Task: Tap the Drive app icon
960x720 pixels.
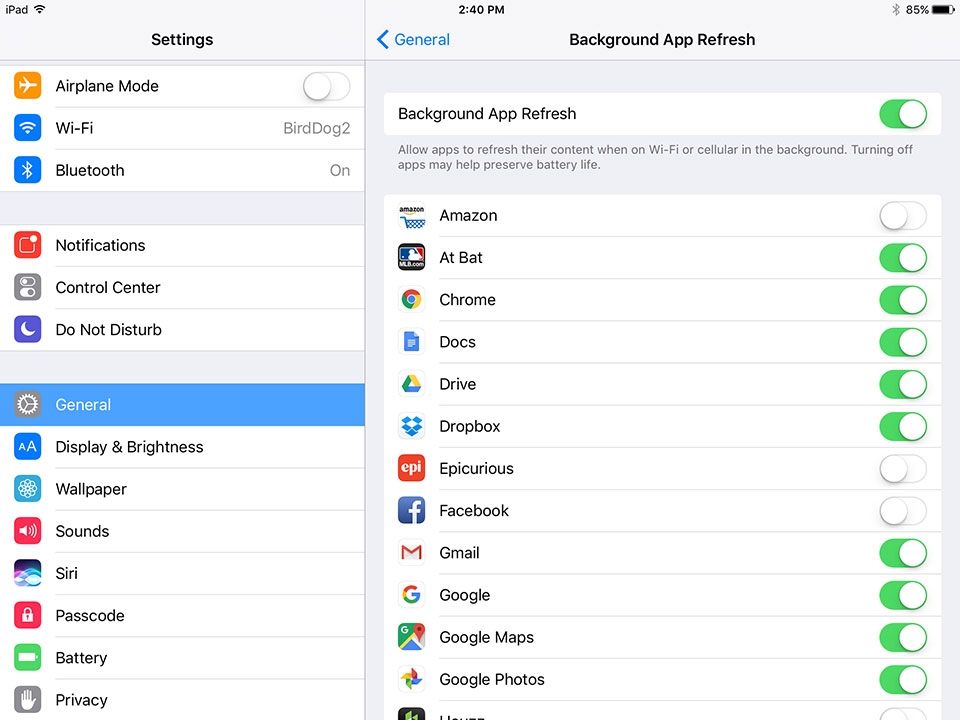Action: point(411,384)
